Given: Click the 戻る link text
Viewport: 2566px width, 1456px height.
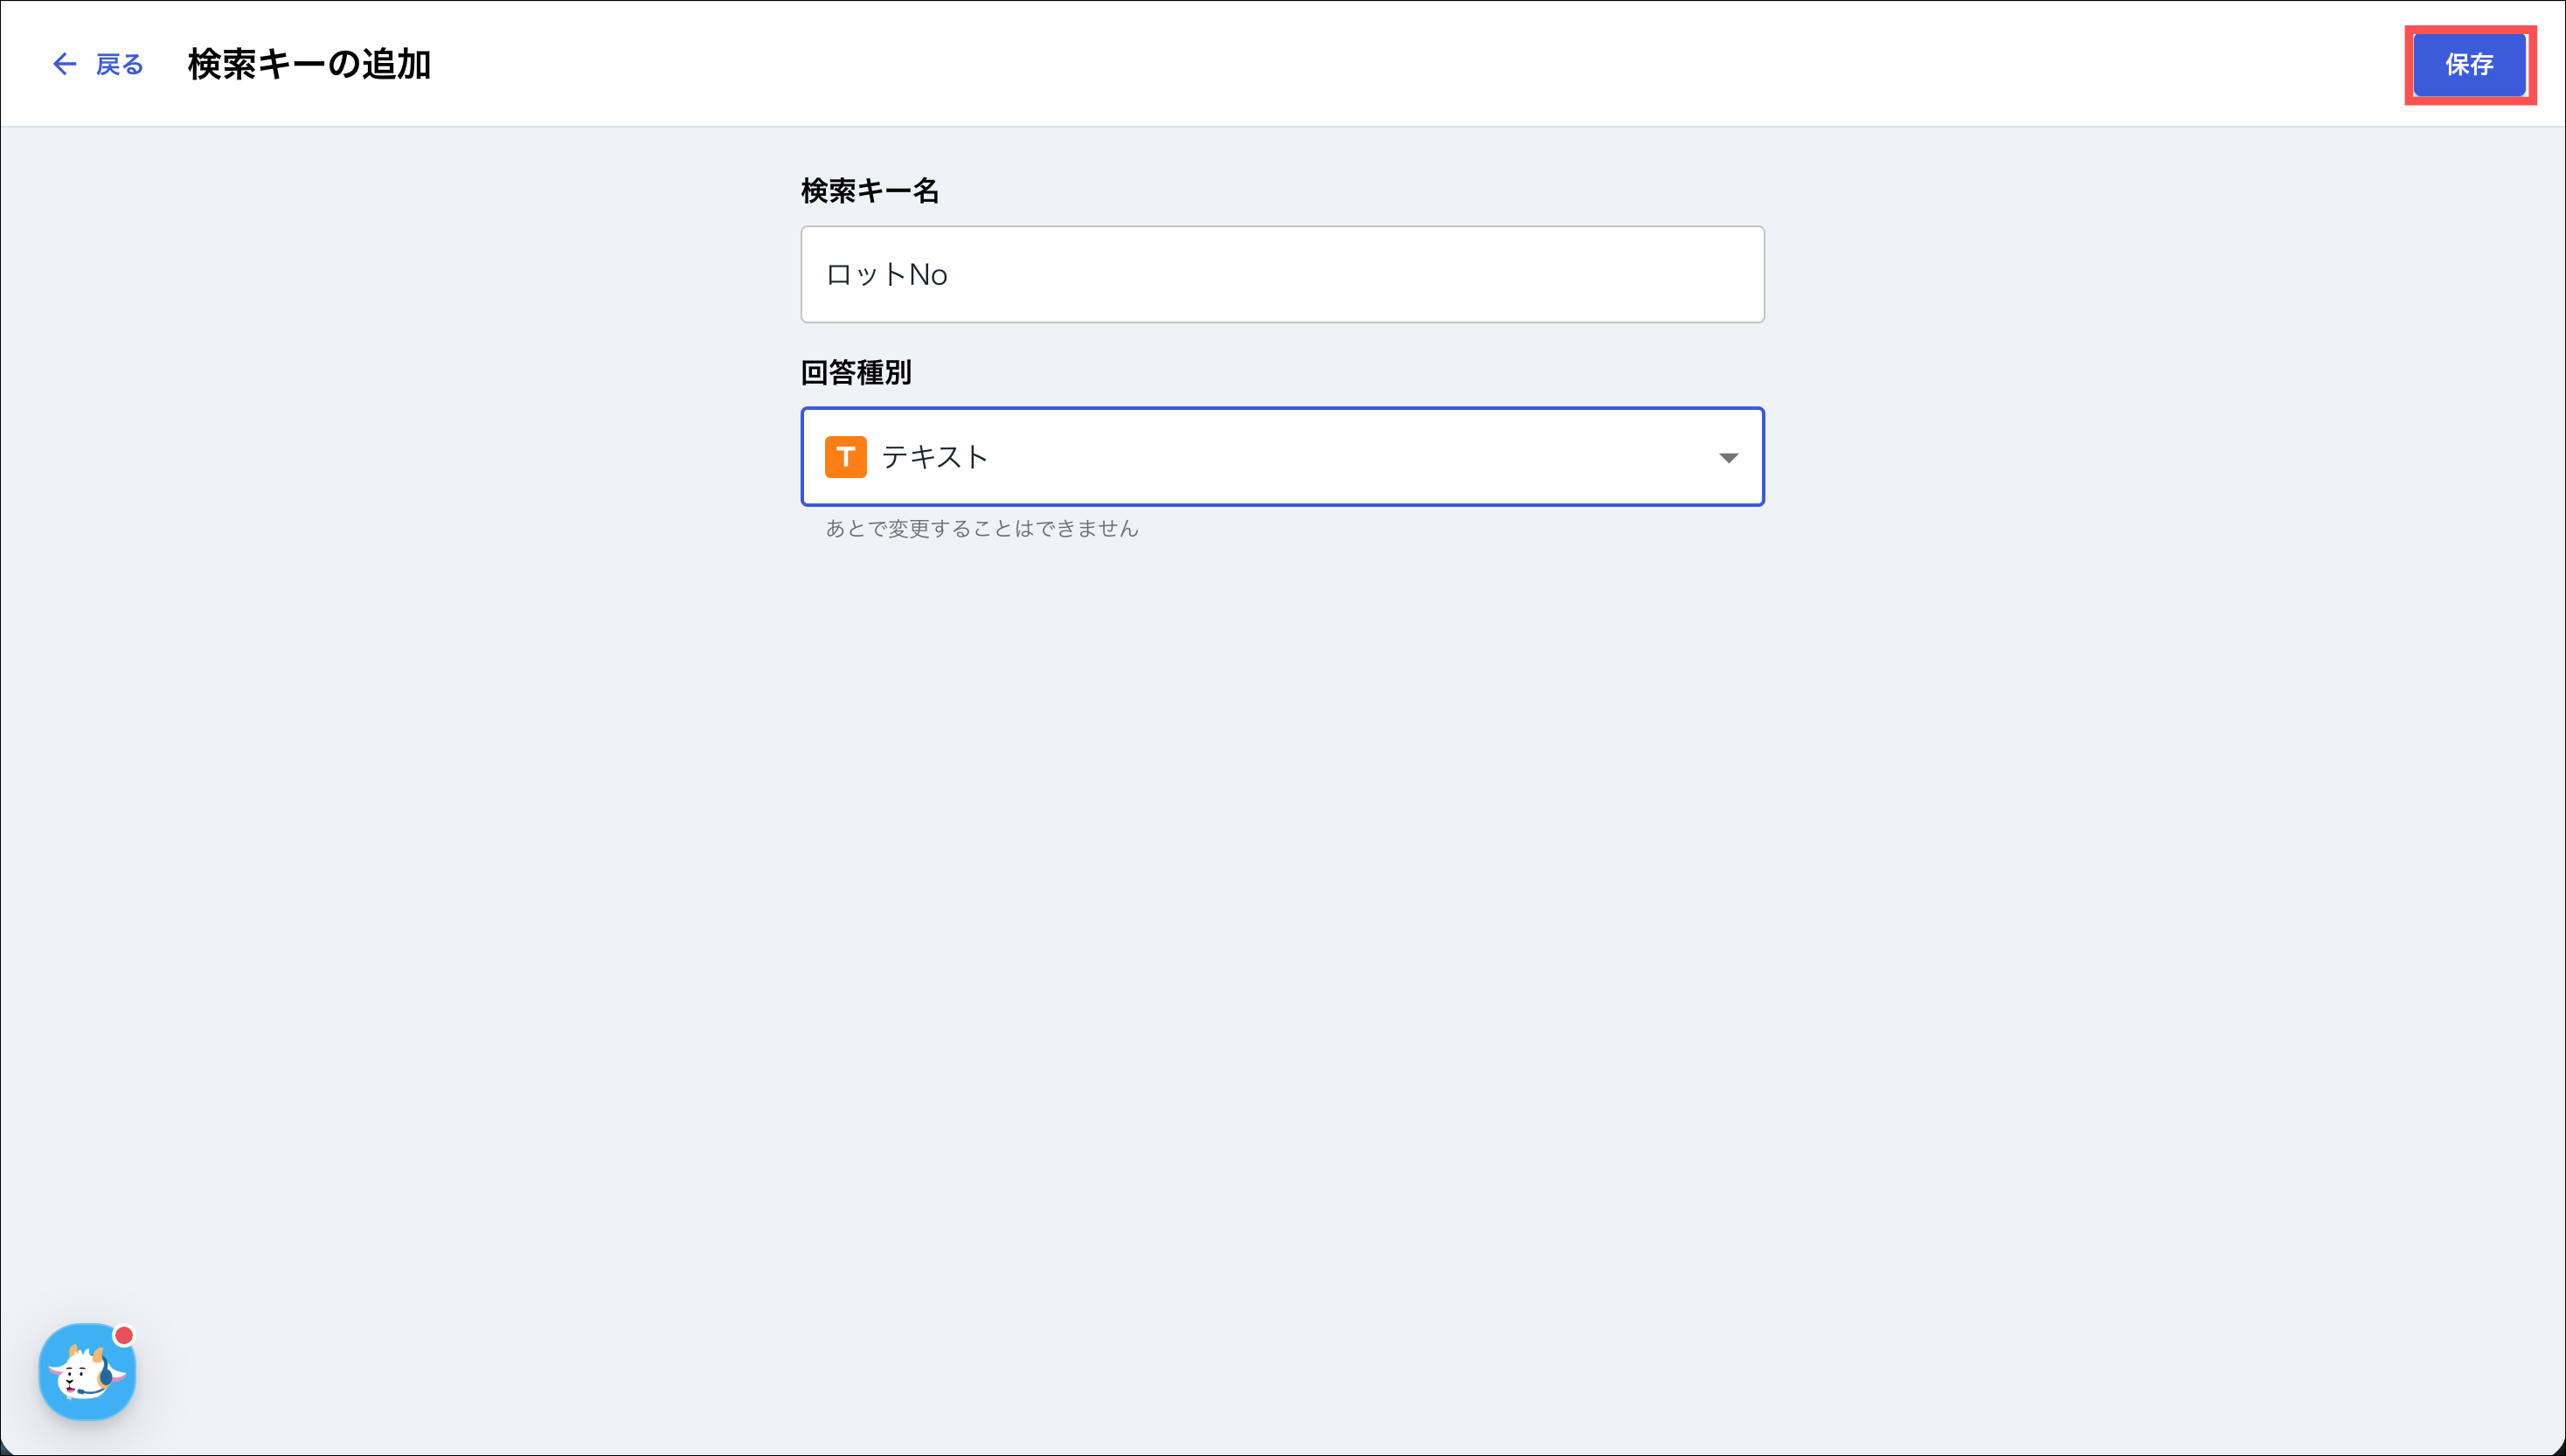Looking at the screenshot, I should pos(119,64).
